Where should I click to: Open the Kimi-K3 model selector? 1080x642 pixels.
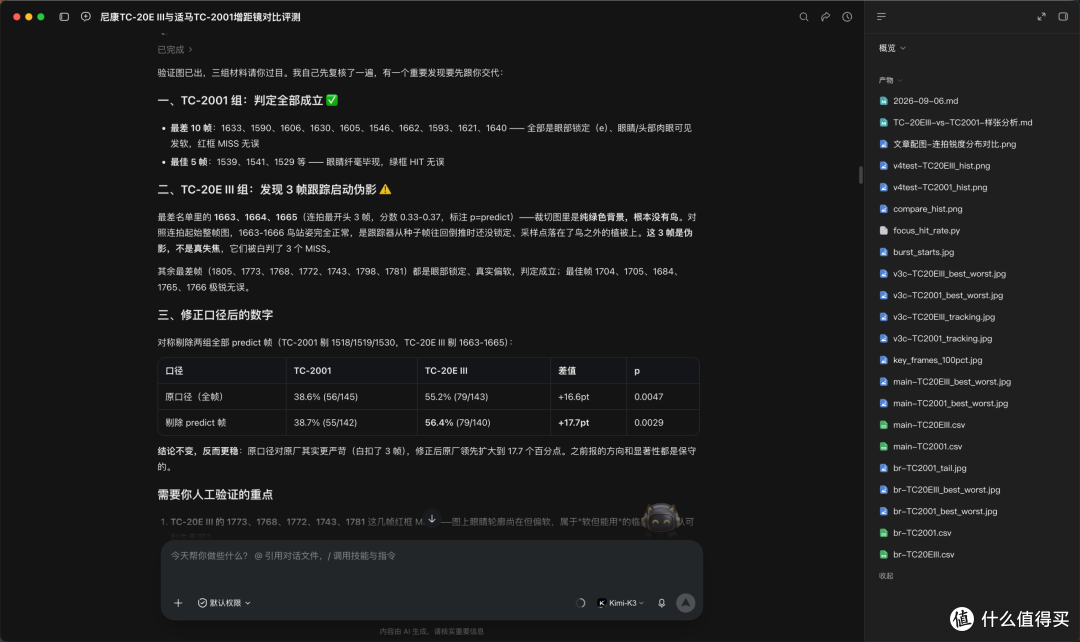point(621,603)
